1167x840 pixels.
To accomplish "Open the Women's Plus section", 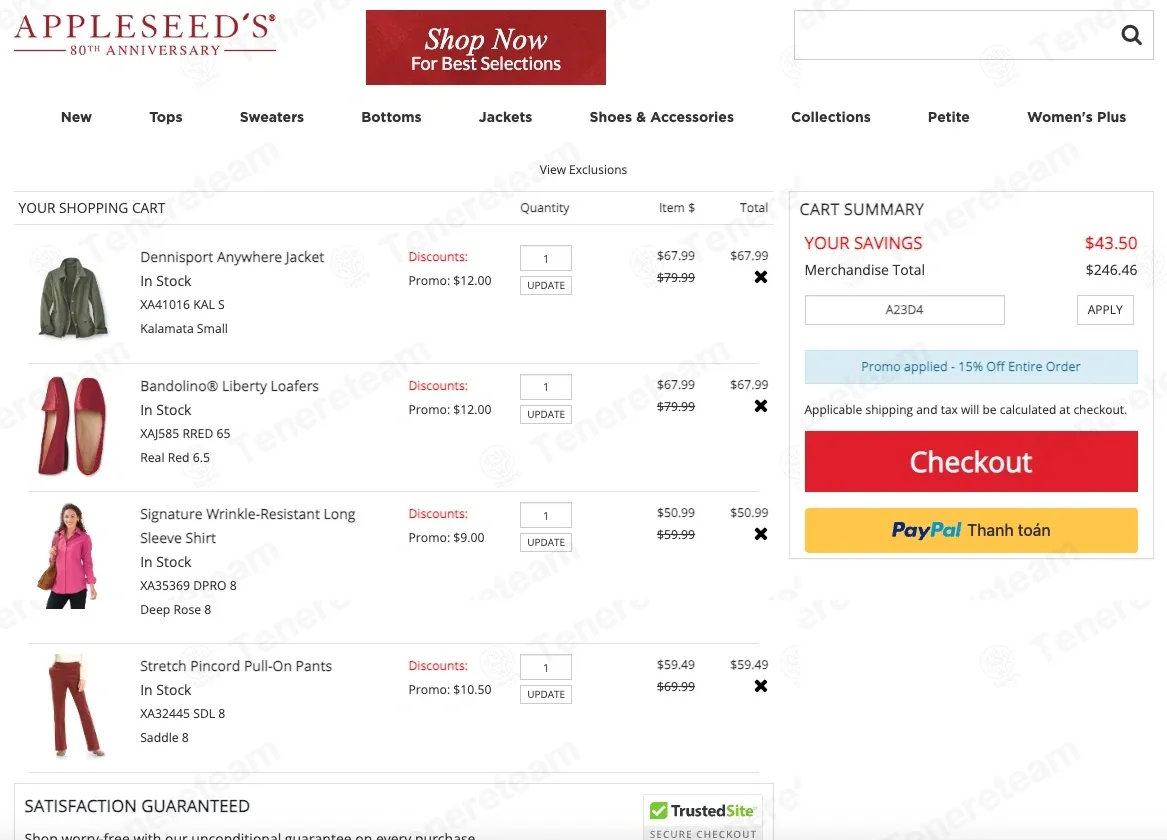I will click(x=1076, y=117).
